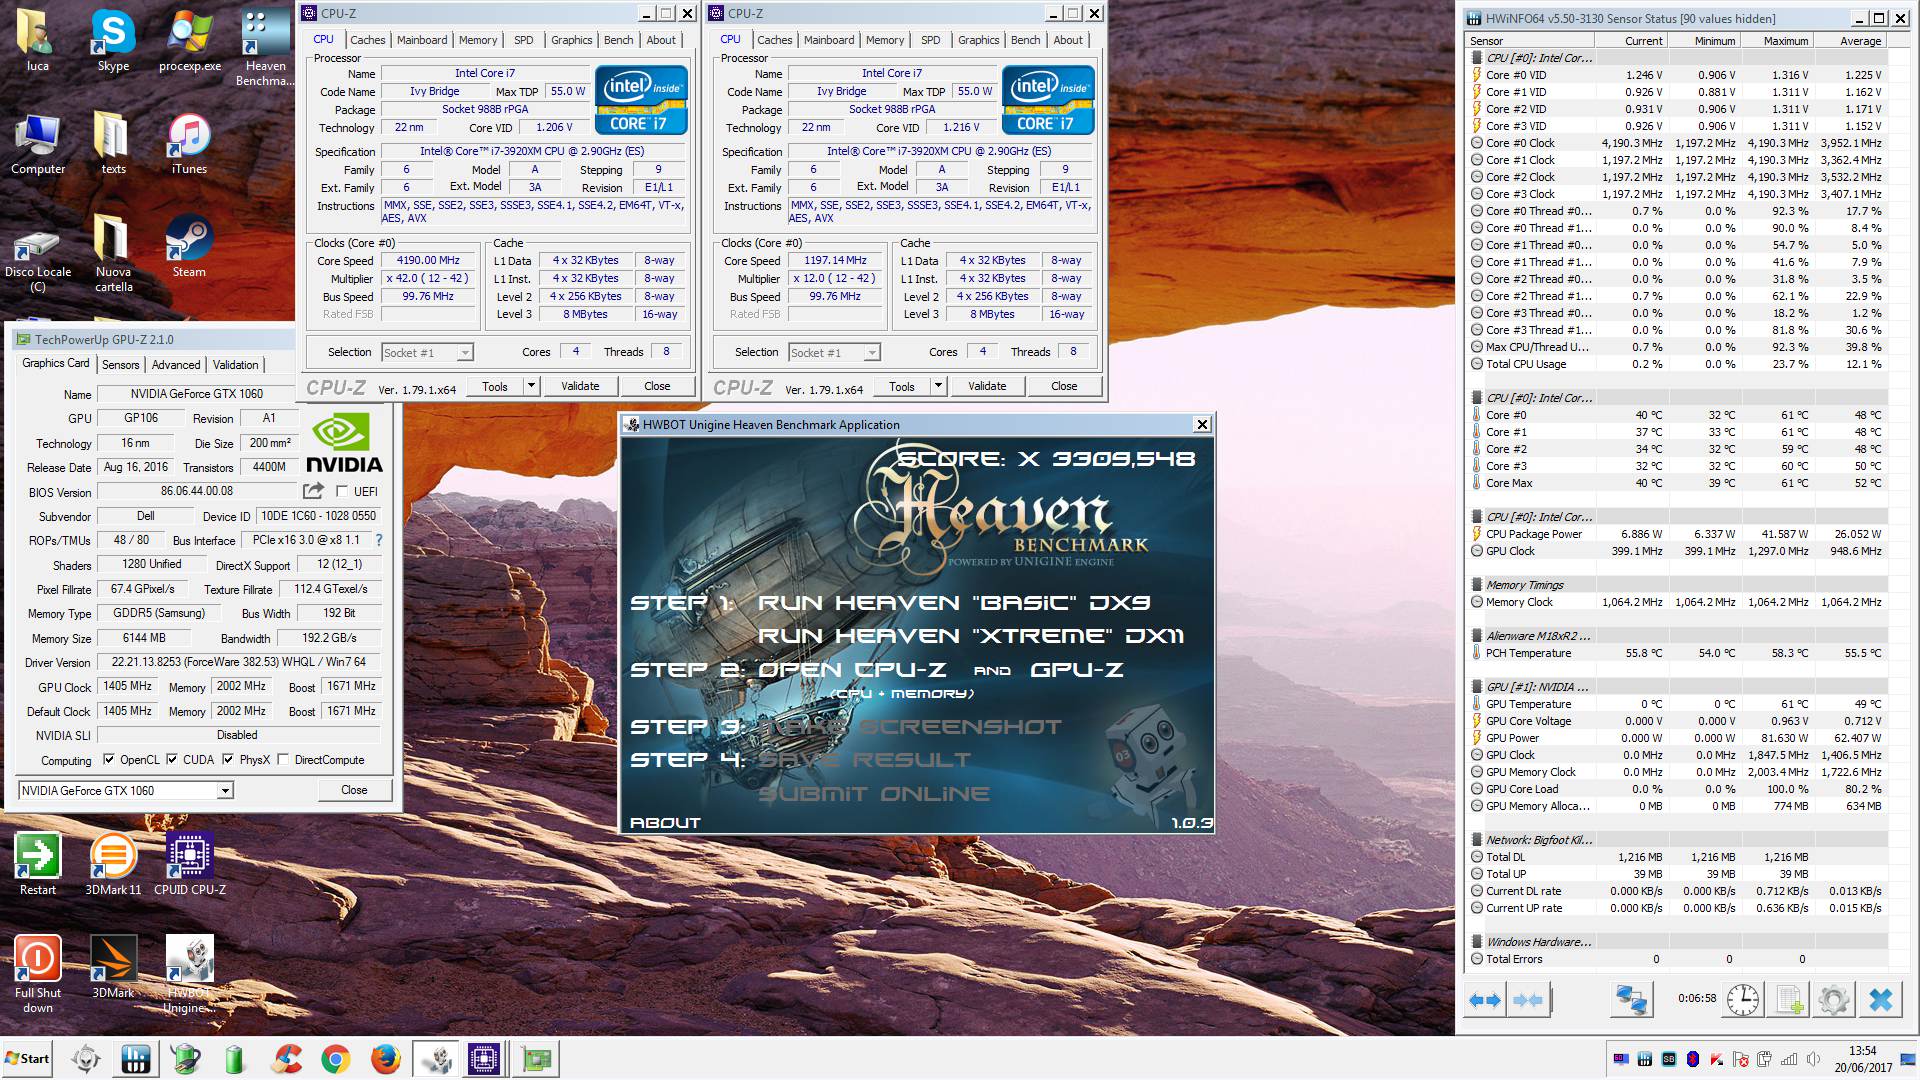Click HWiNFO log file sheet button
Viewport: 1920px width, 1080px height.
click(1789, 1000)
